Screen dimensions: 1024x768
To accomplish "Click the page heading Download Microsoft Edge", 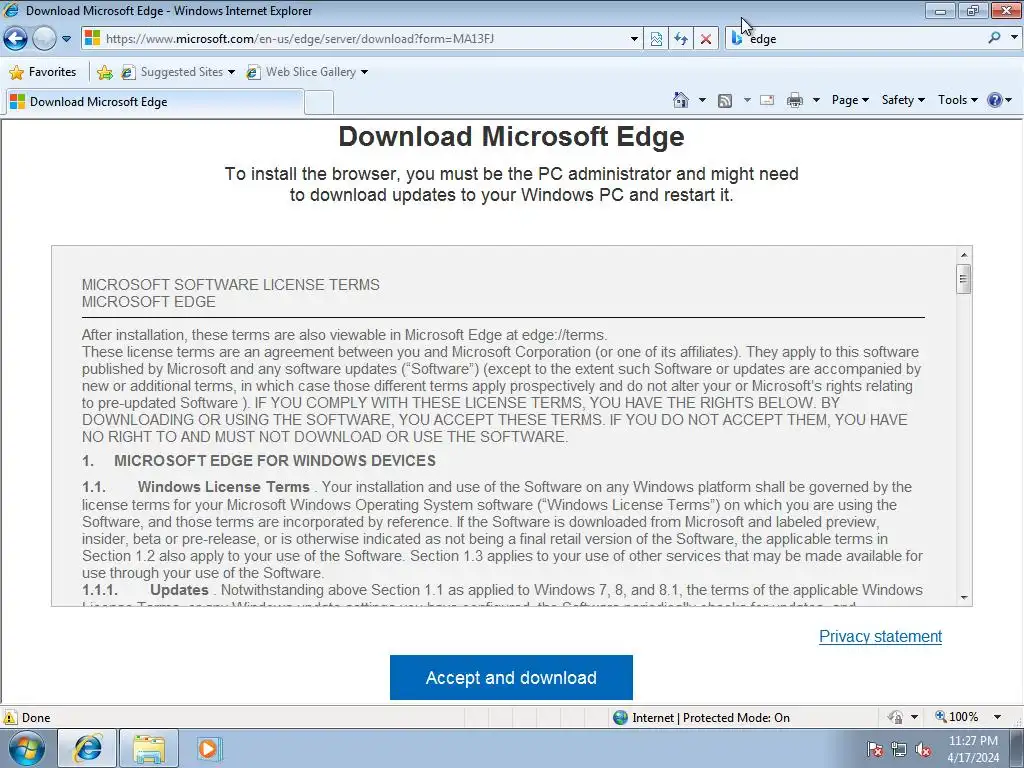I will point(511,136).
